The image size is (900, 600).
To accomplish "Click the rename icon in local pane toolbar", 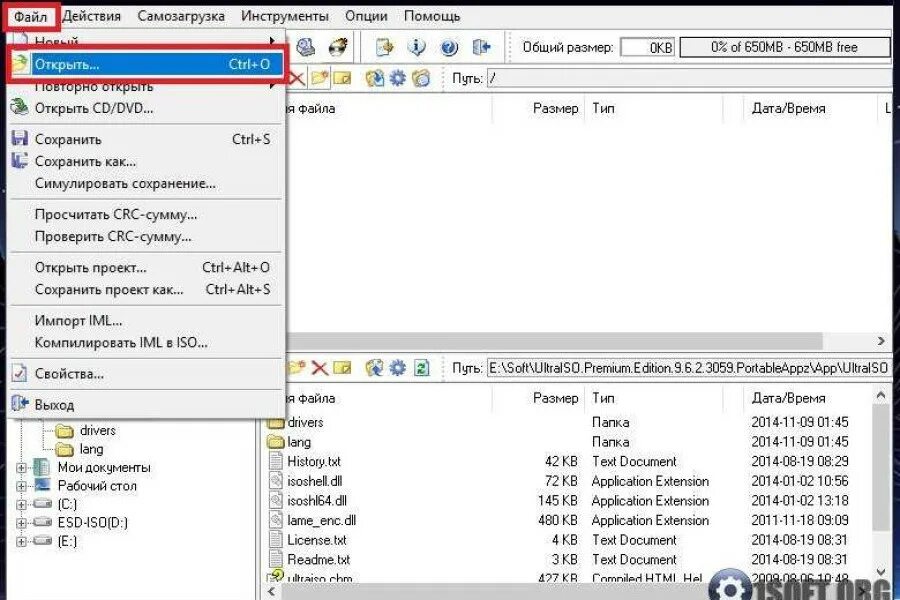I will coord(342,368).
